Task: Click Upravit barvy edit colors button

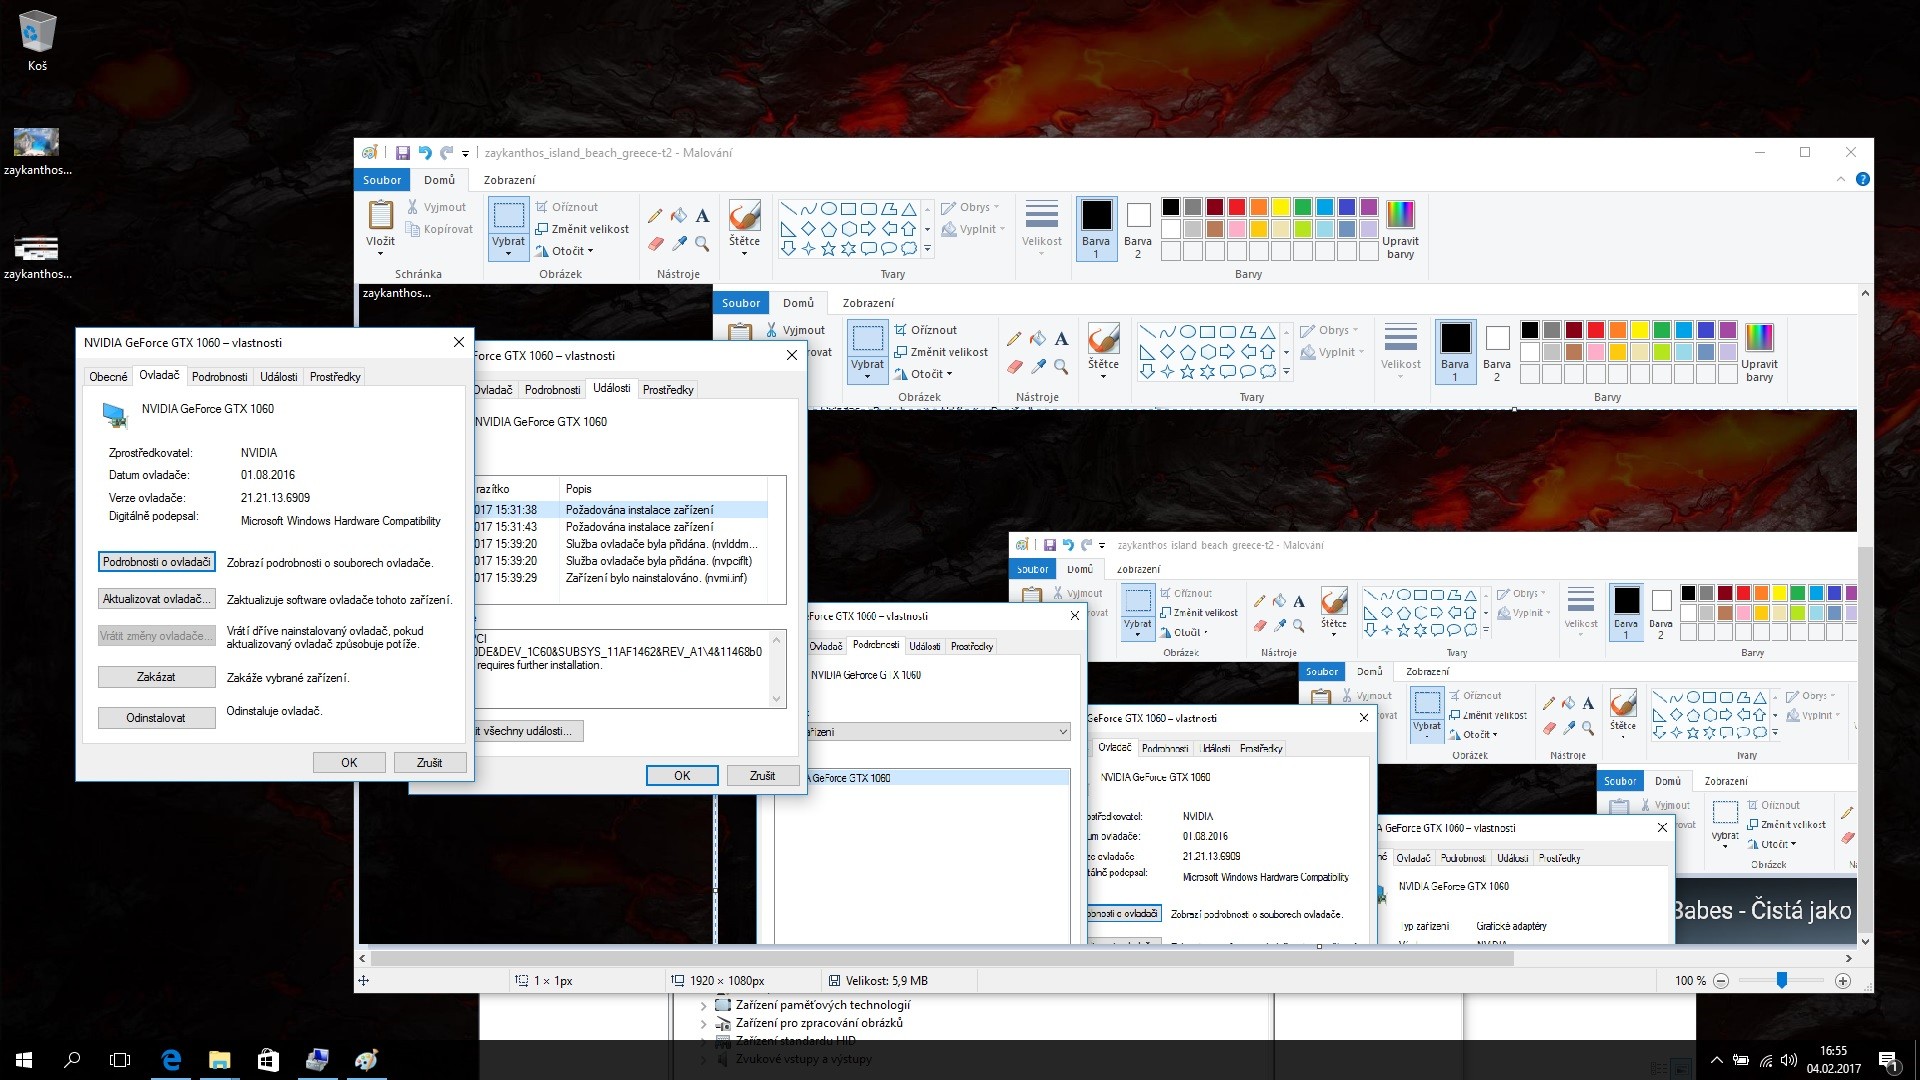Action: (1400, 229)
